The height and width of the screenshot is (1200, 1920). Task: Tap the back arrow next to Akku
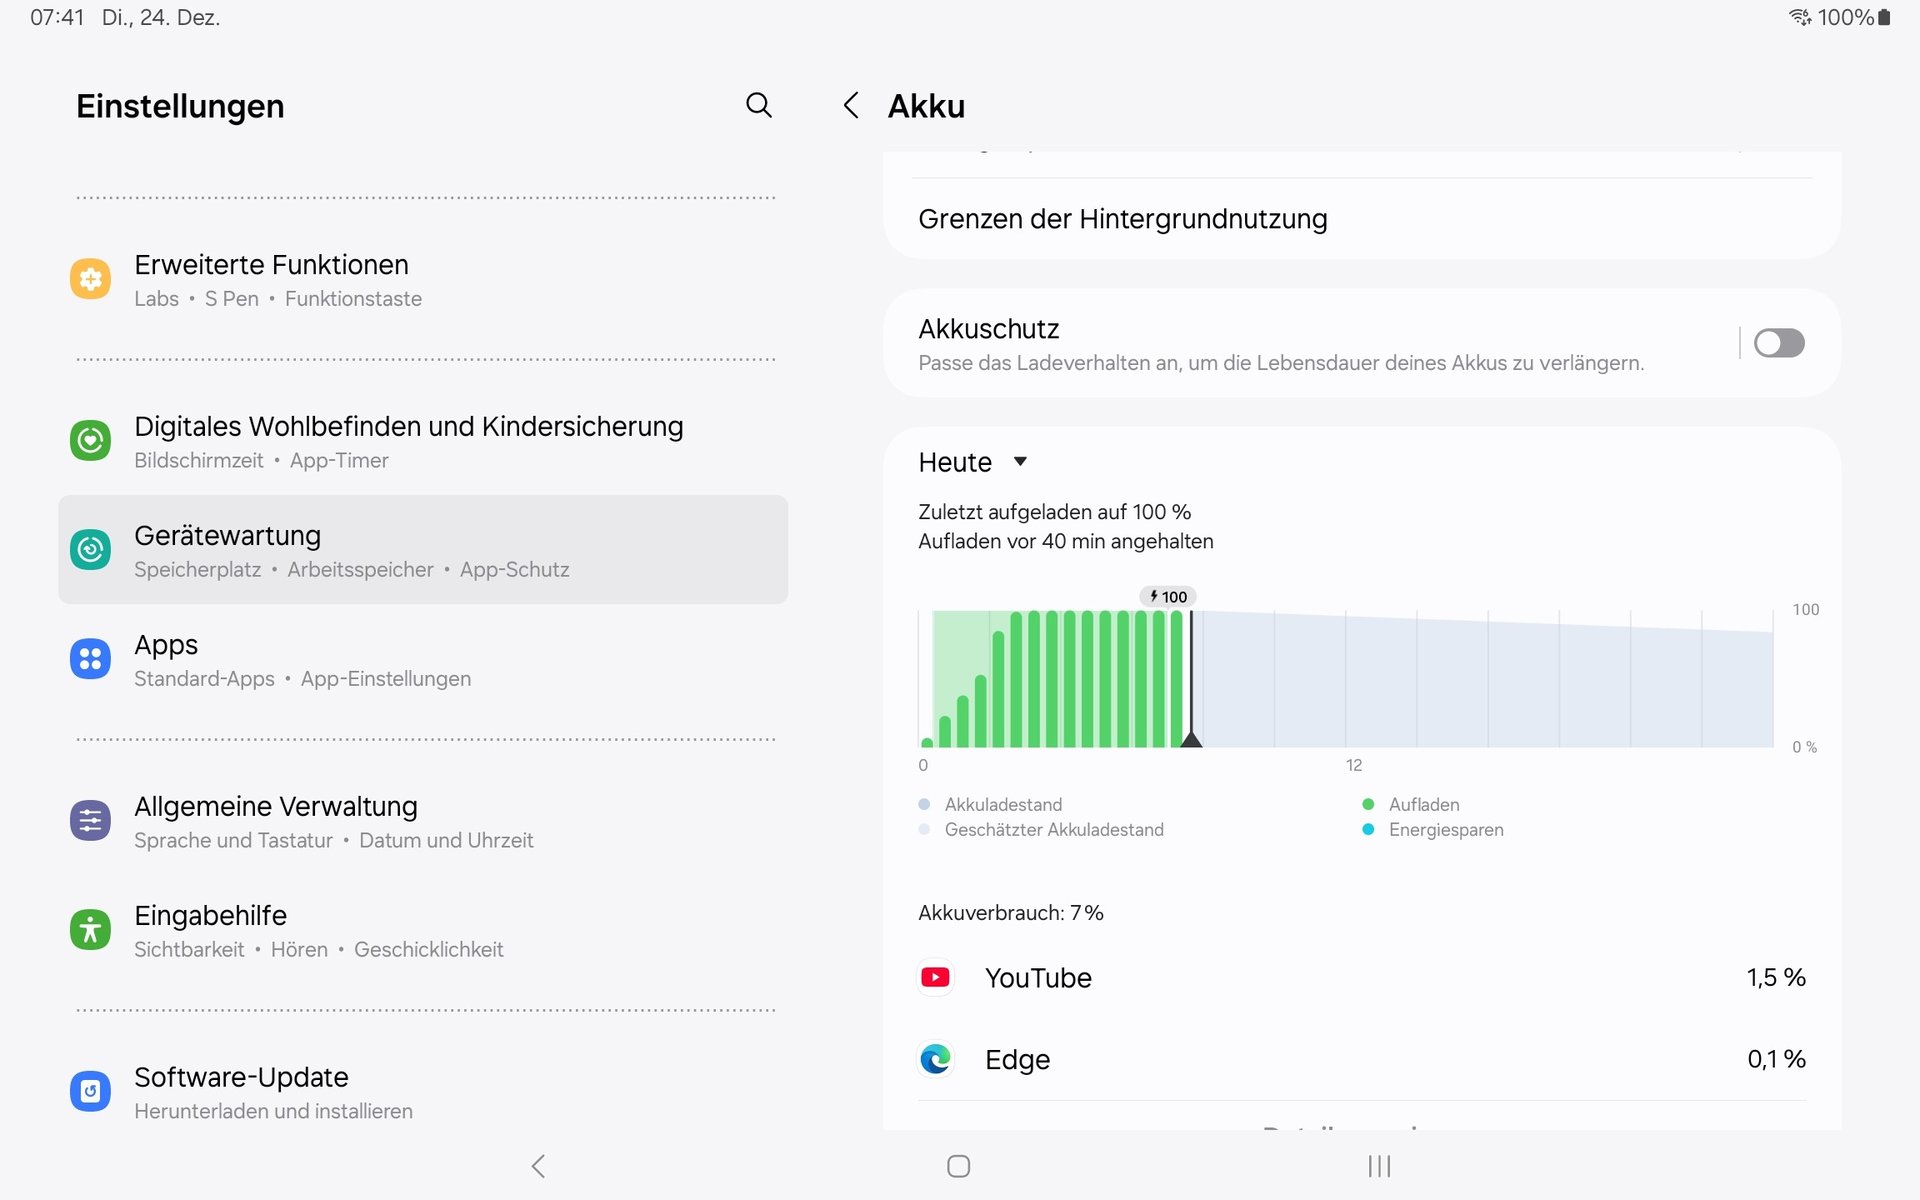[851, 105]
